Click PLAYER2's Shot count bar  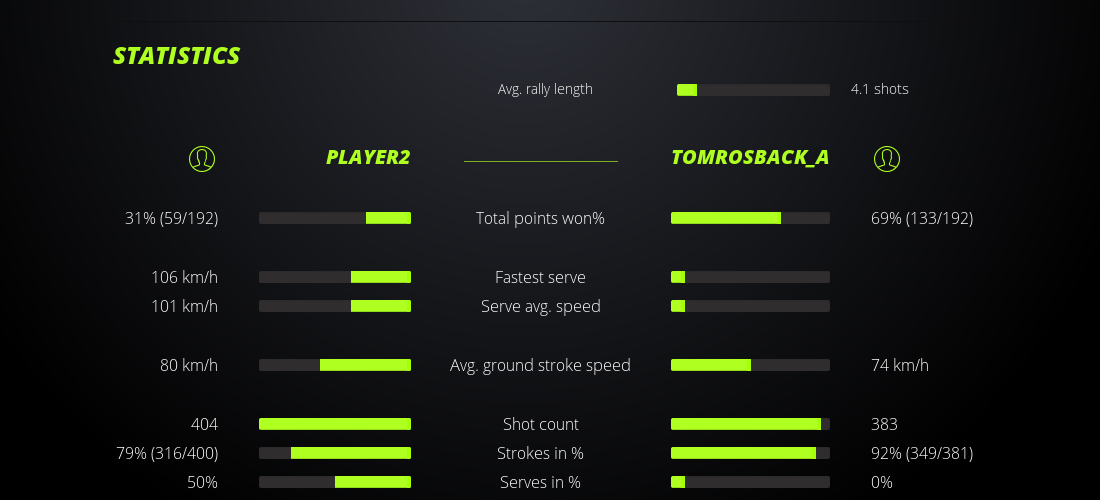tap(335, 424)
